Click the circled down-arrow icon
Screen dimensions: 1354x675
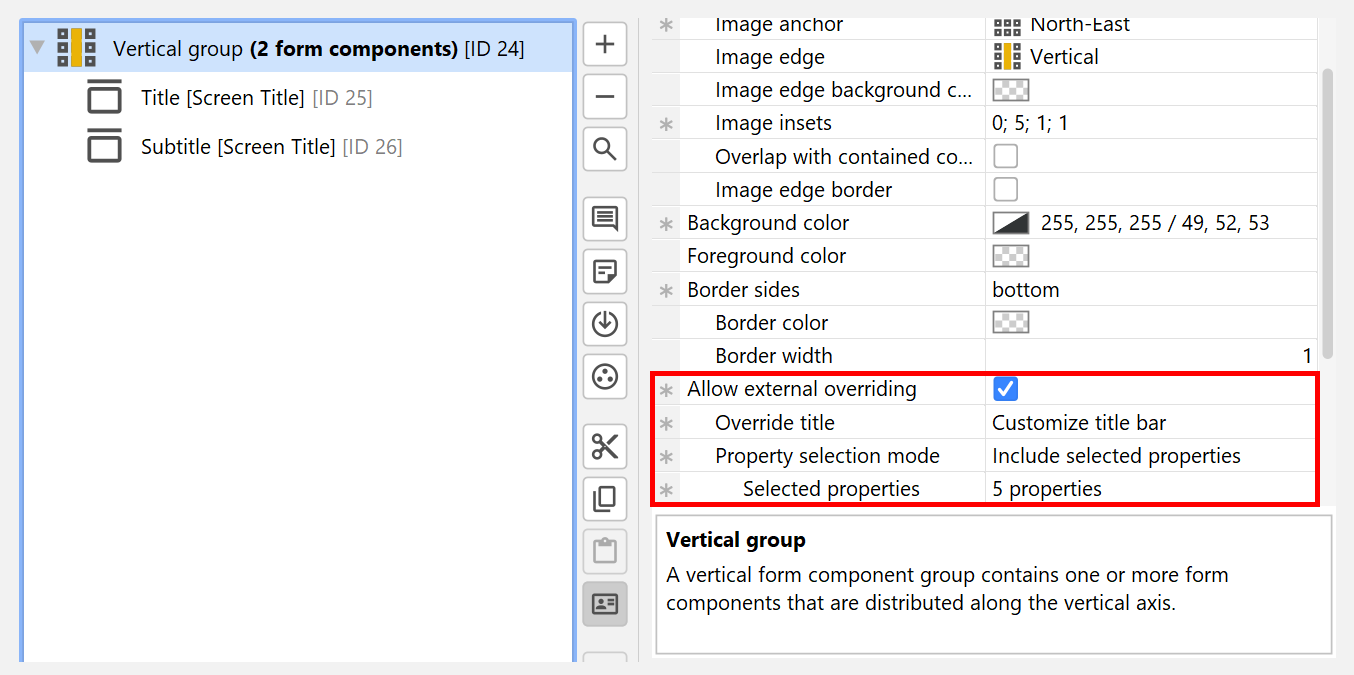(605, 324)
